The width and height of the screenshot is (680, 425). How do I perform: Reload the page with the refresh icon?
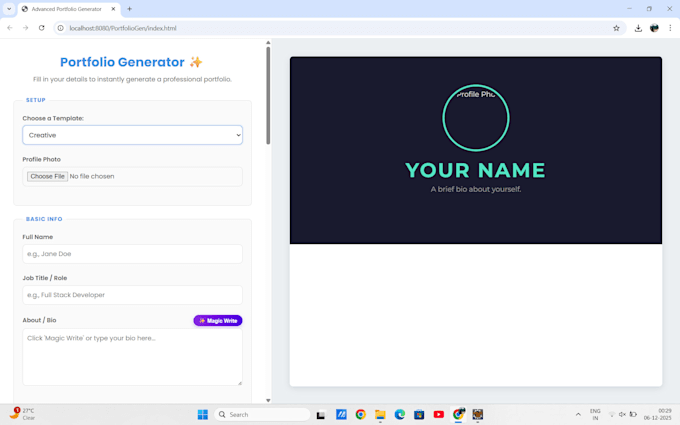(x=42, y=28)
